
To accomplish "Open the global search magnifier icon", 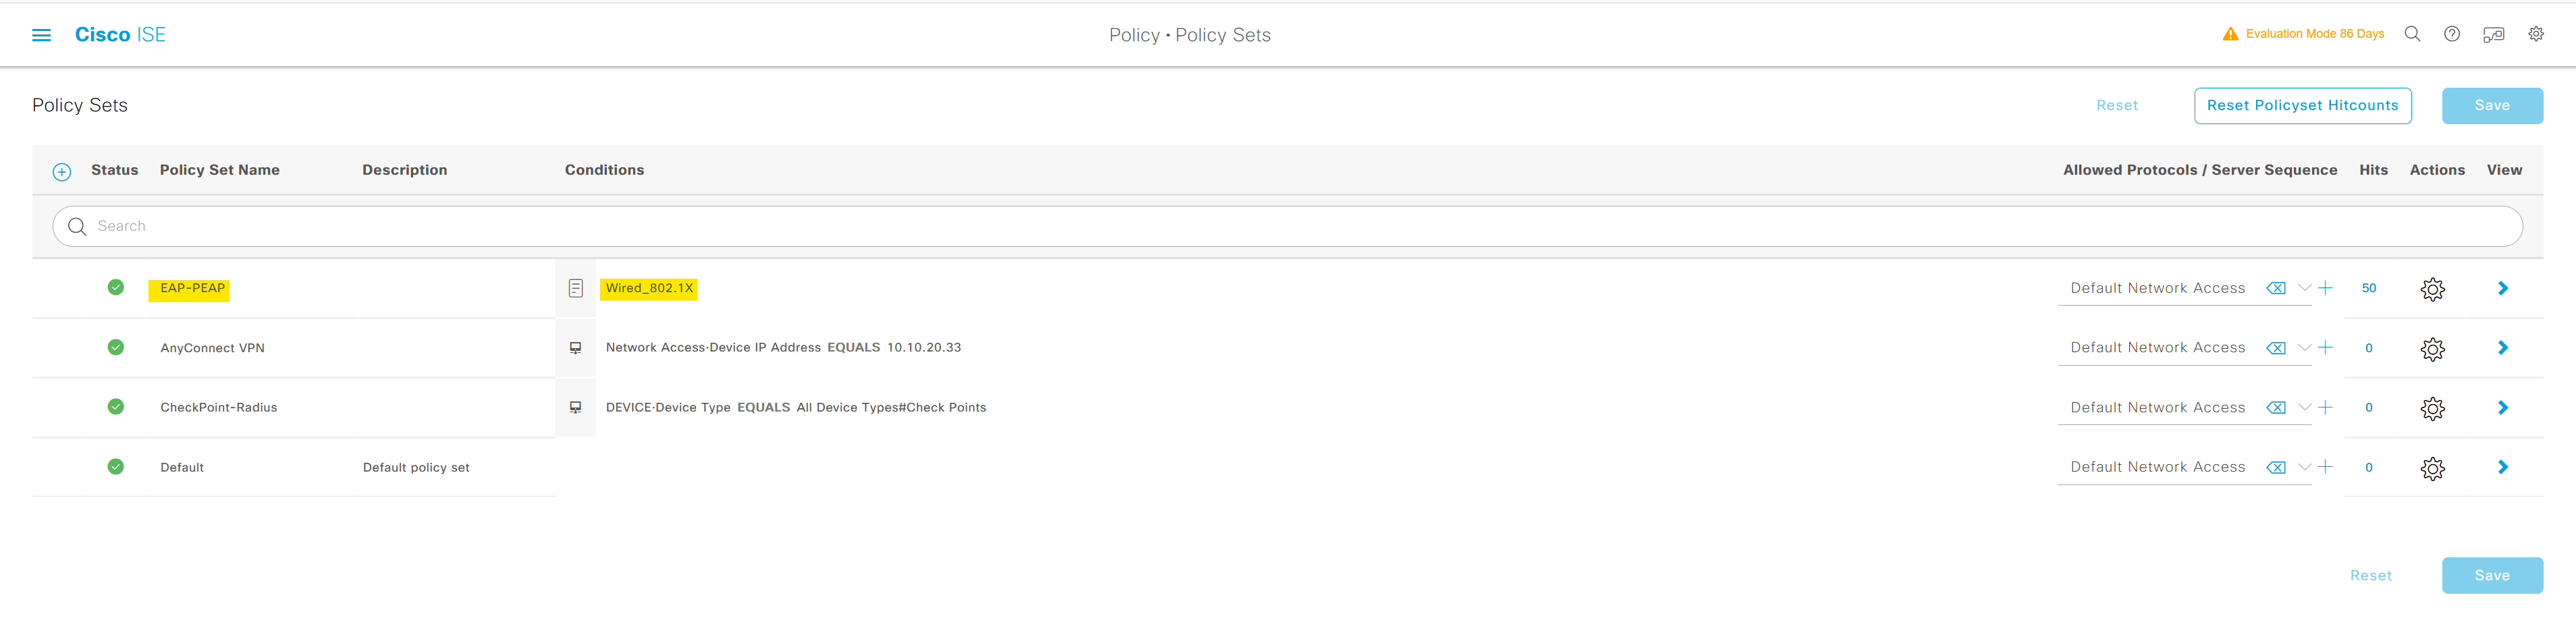I will (2413, 33).
